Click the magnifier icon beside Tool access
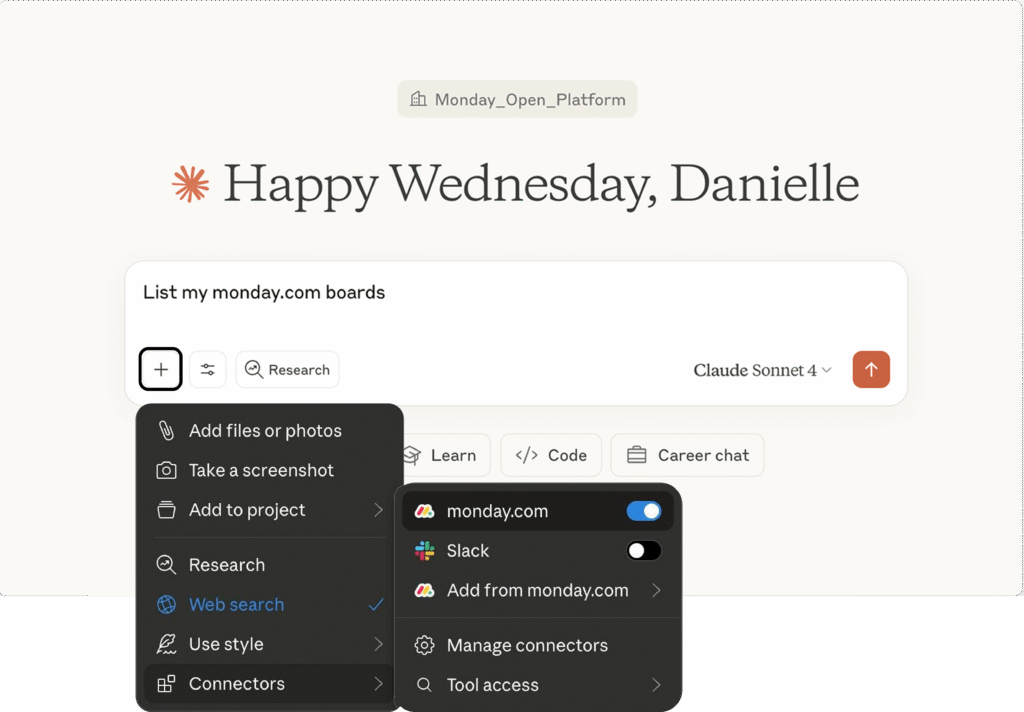 coord(424,685)
